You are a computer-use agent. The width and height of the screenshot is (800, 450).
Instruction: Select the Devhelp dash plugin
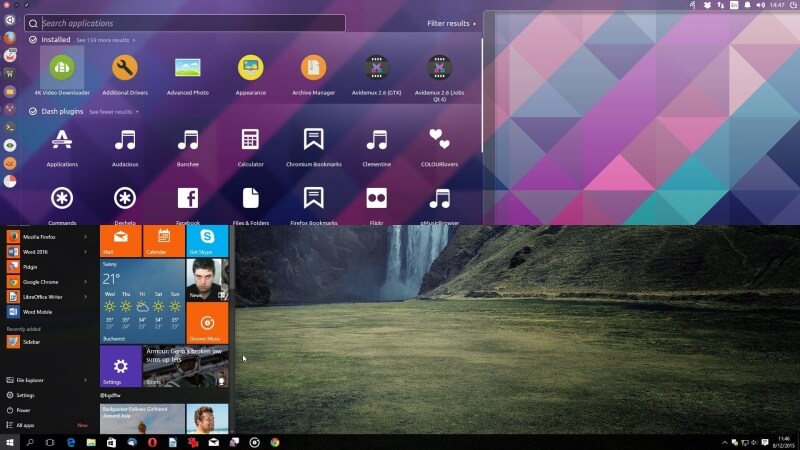click(x=125, y=205)
